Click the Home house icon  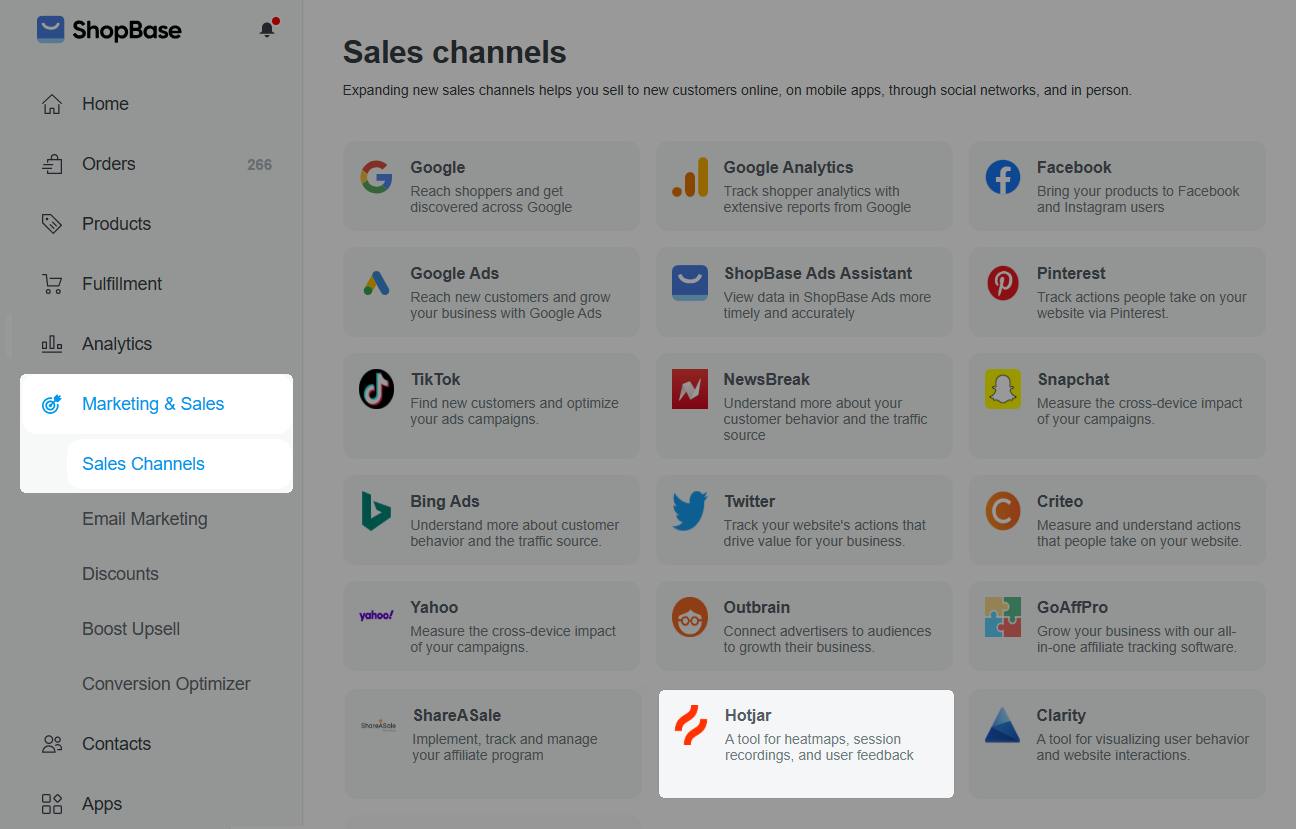[52, 104]
